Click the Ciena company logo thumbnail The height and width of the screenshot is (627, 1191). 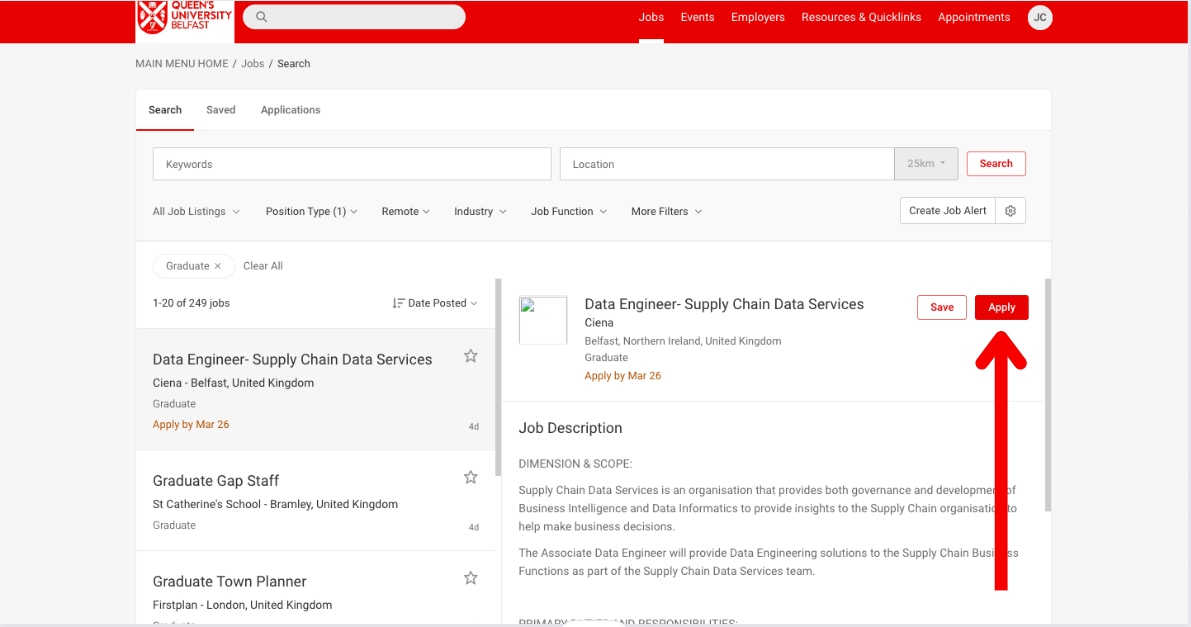click(x=543, y=321)
